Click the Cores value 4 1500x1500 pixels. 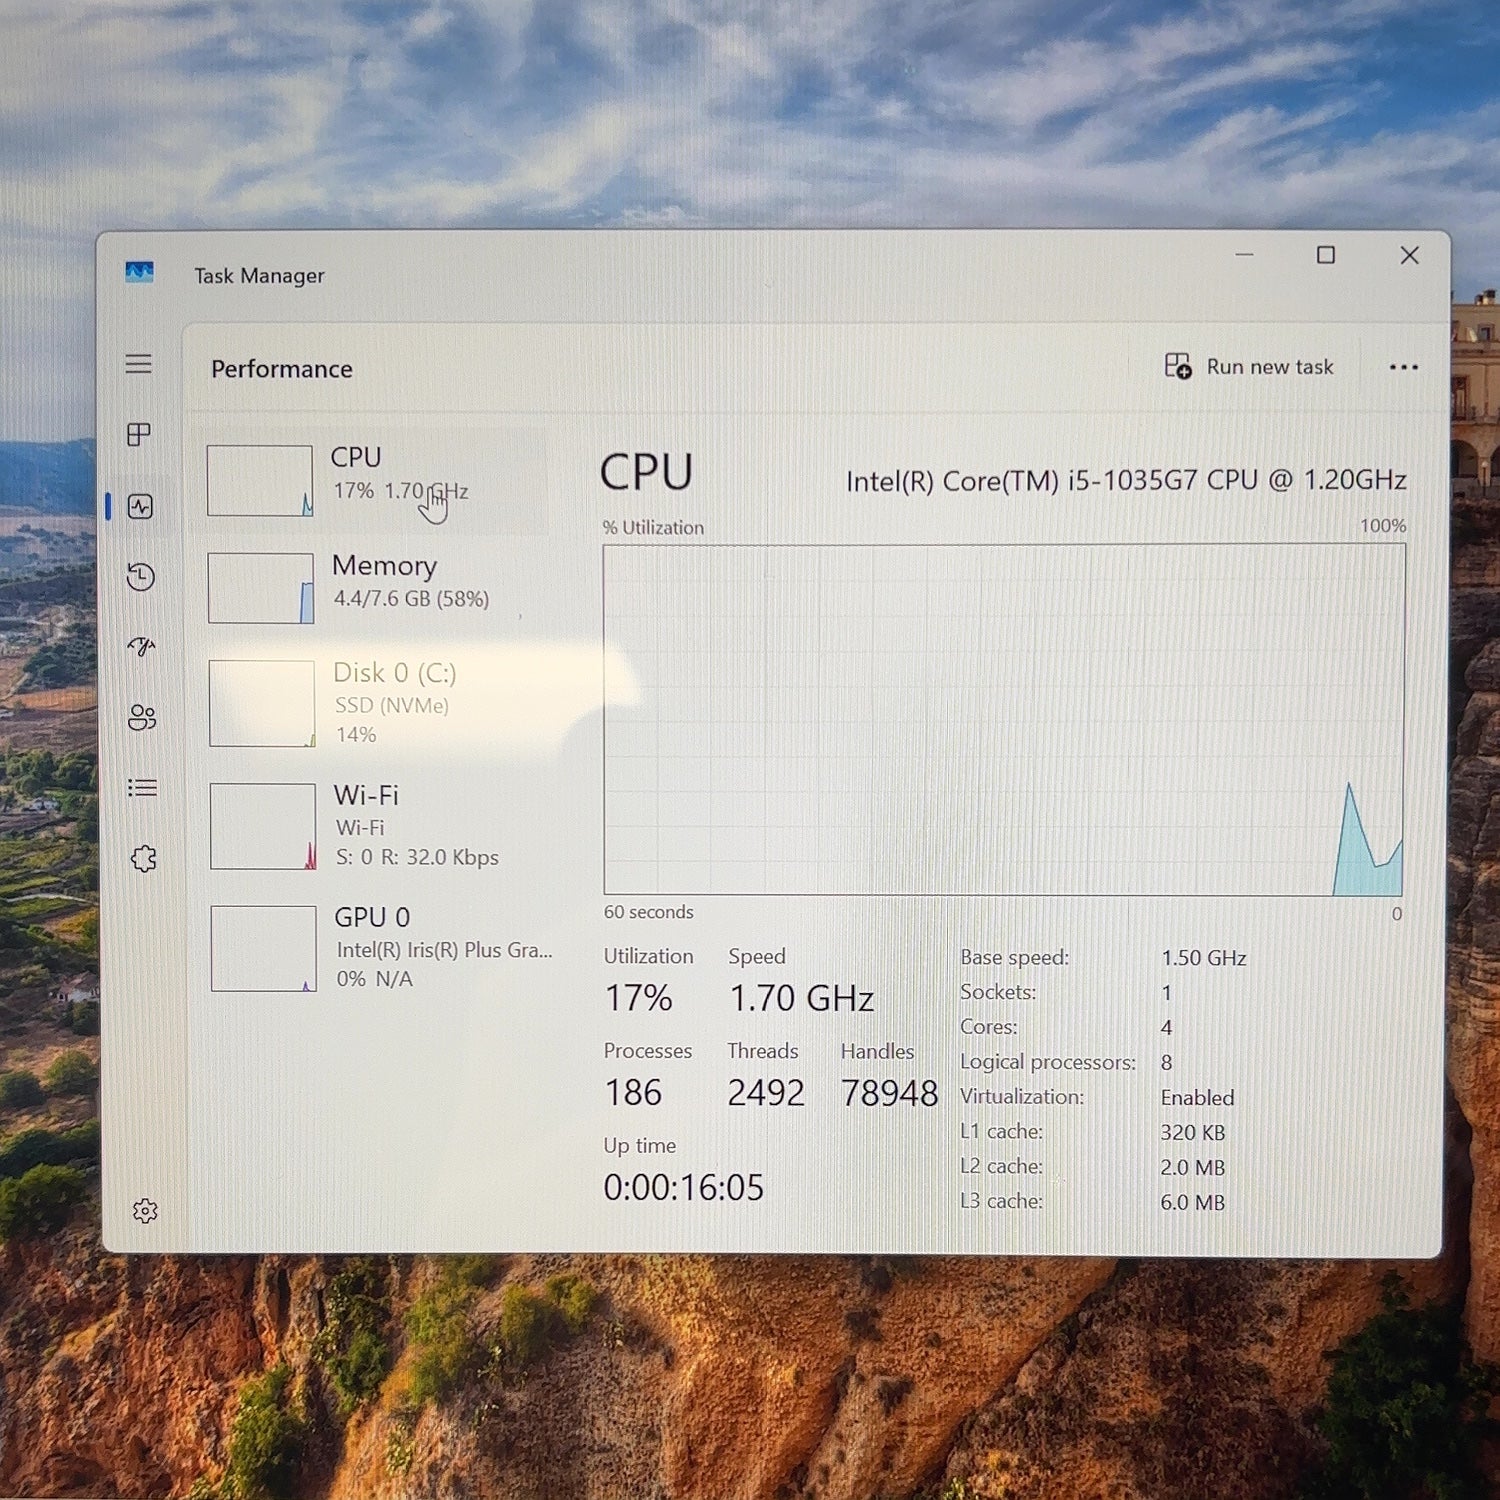(x=1166, y=1028)
